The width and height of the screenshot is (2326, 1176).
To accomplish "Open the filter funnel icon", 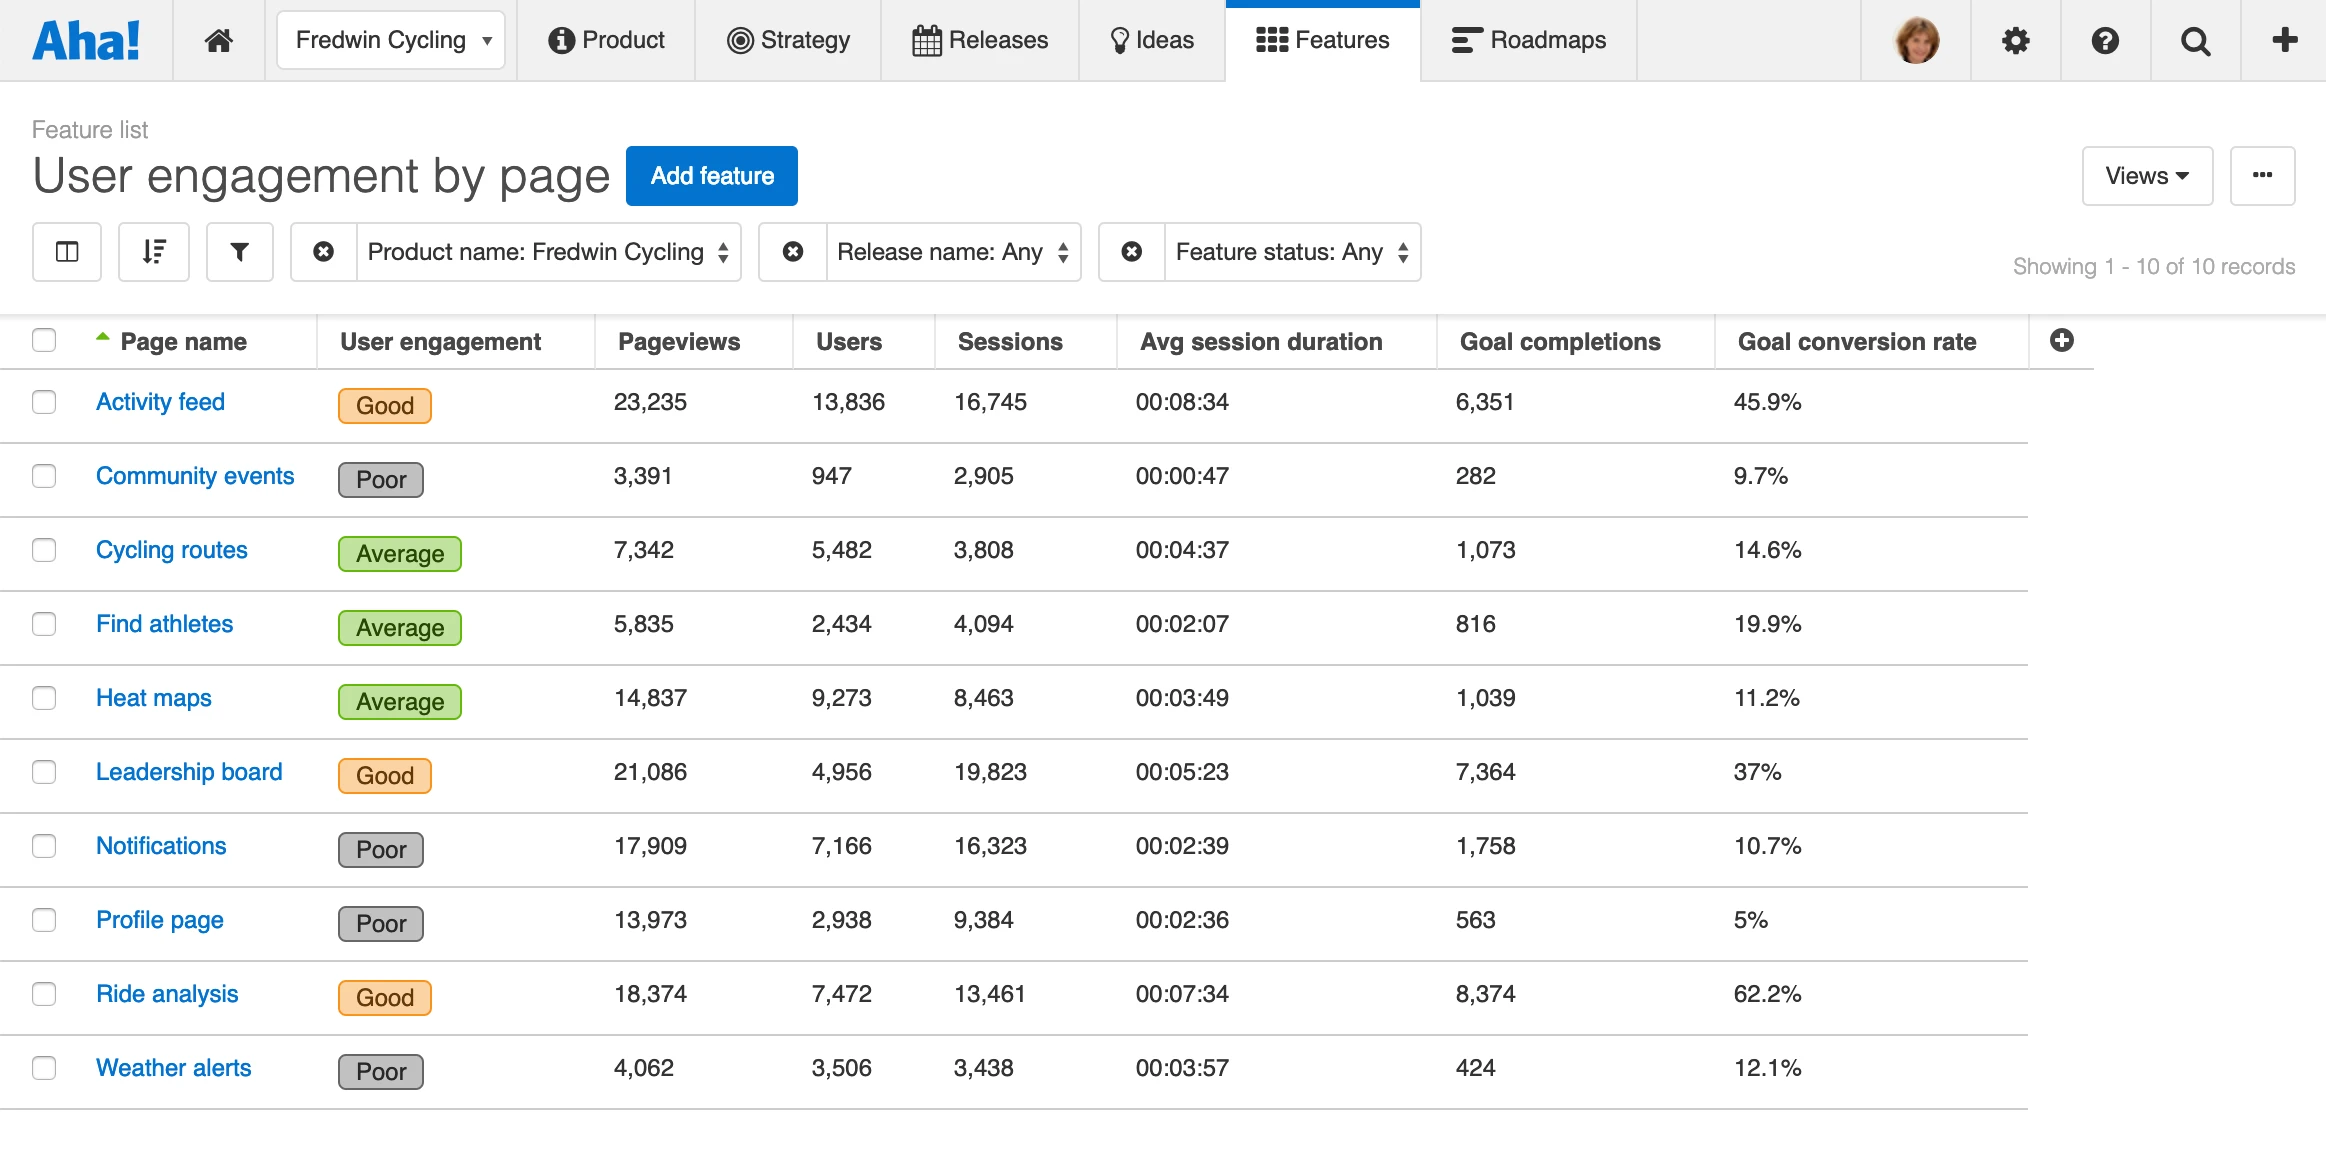I will click(240, 252).
